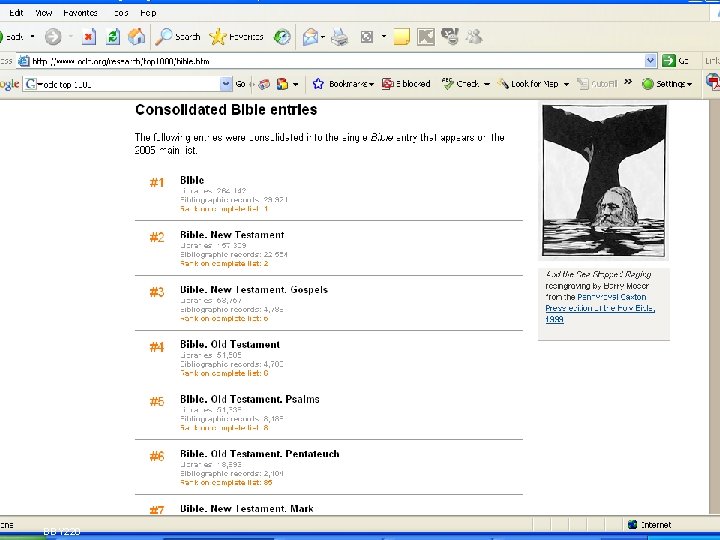Open the Google toolbar Bookmarks menu

pyautogui.click(x=351, y=84)
